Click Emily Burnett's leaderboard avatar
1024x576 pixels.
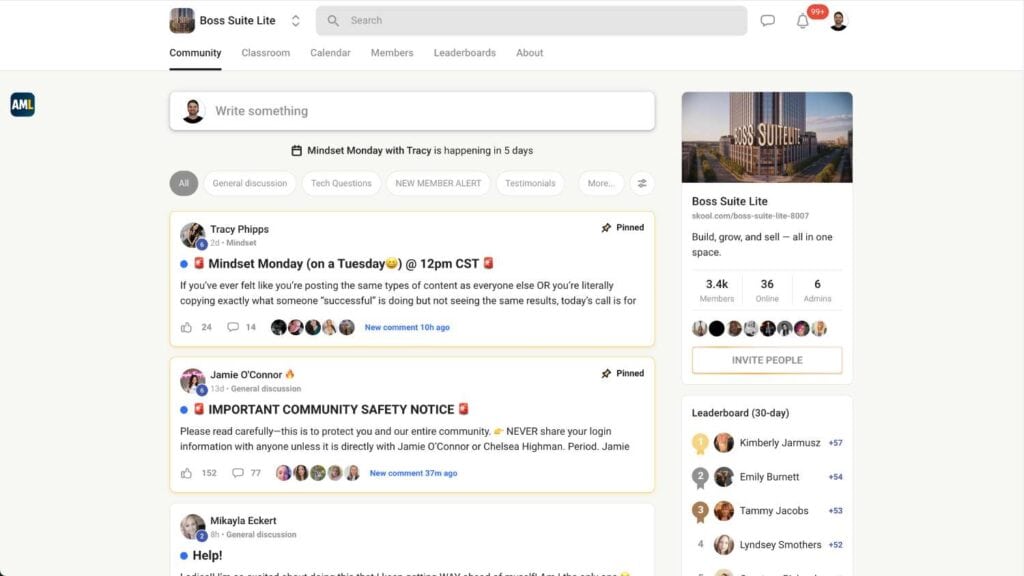[723, 477]
